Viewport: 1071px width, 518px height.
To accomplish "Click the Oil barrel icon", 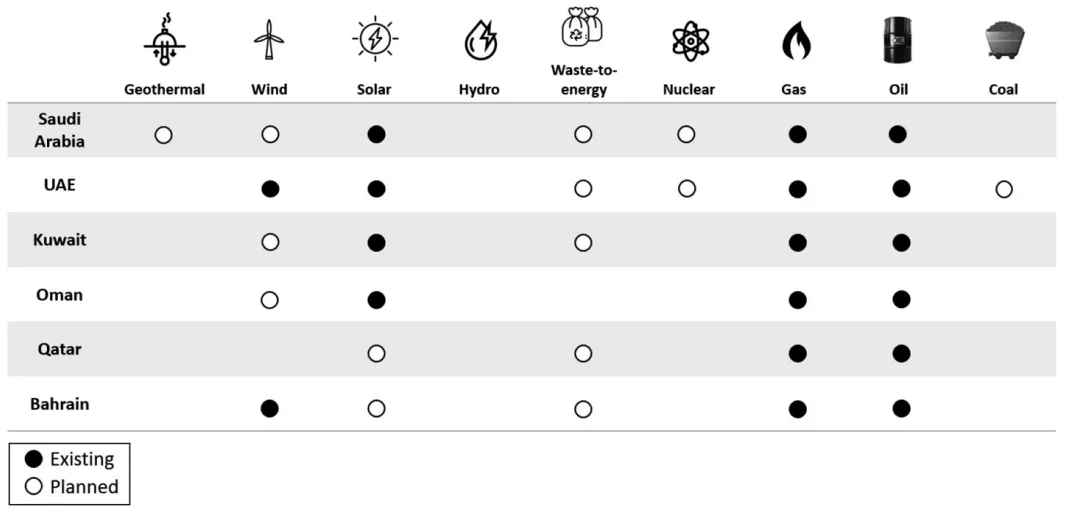I will 898,41.
